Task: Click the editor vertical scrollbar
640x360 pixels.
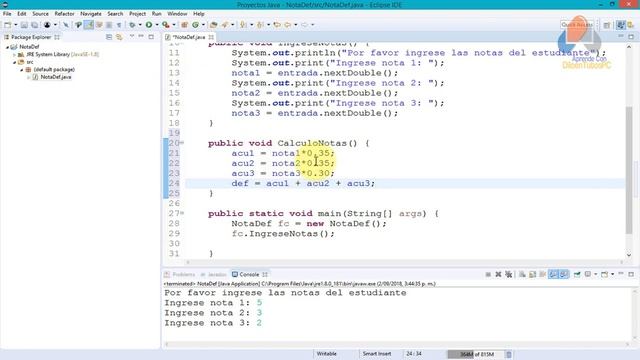Action: [x=629, y=169]
